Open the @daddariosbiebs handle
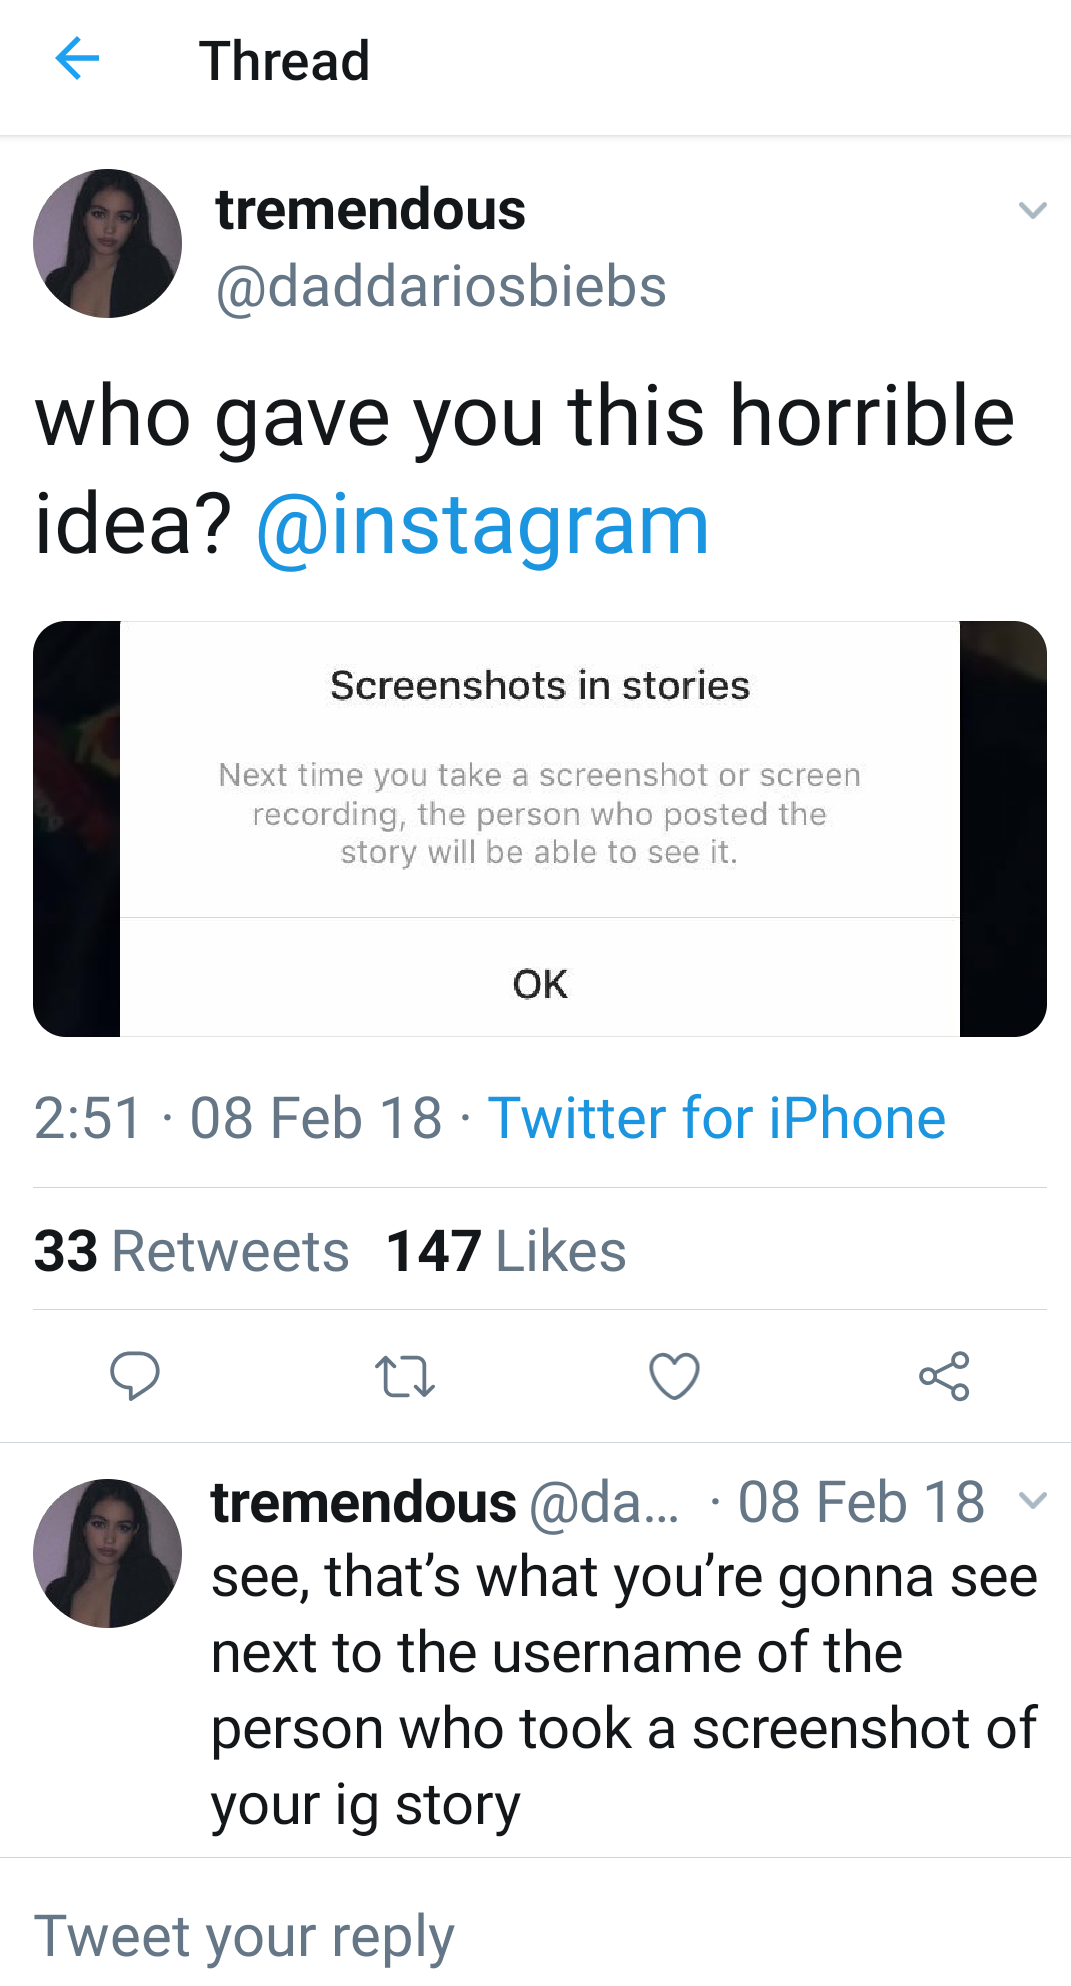This screenshot has height=1986, width=1071. [441, 287]
